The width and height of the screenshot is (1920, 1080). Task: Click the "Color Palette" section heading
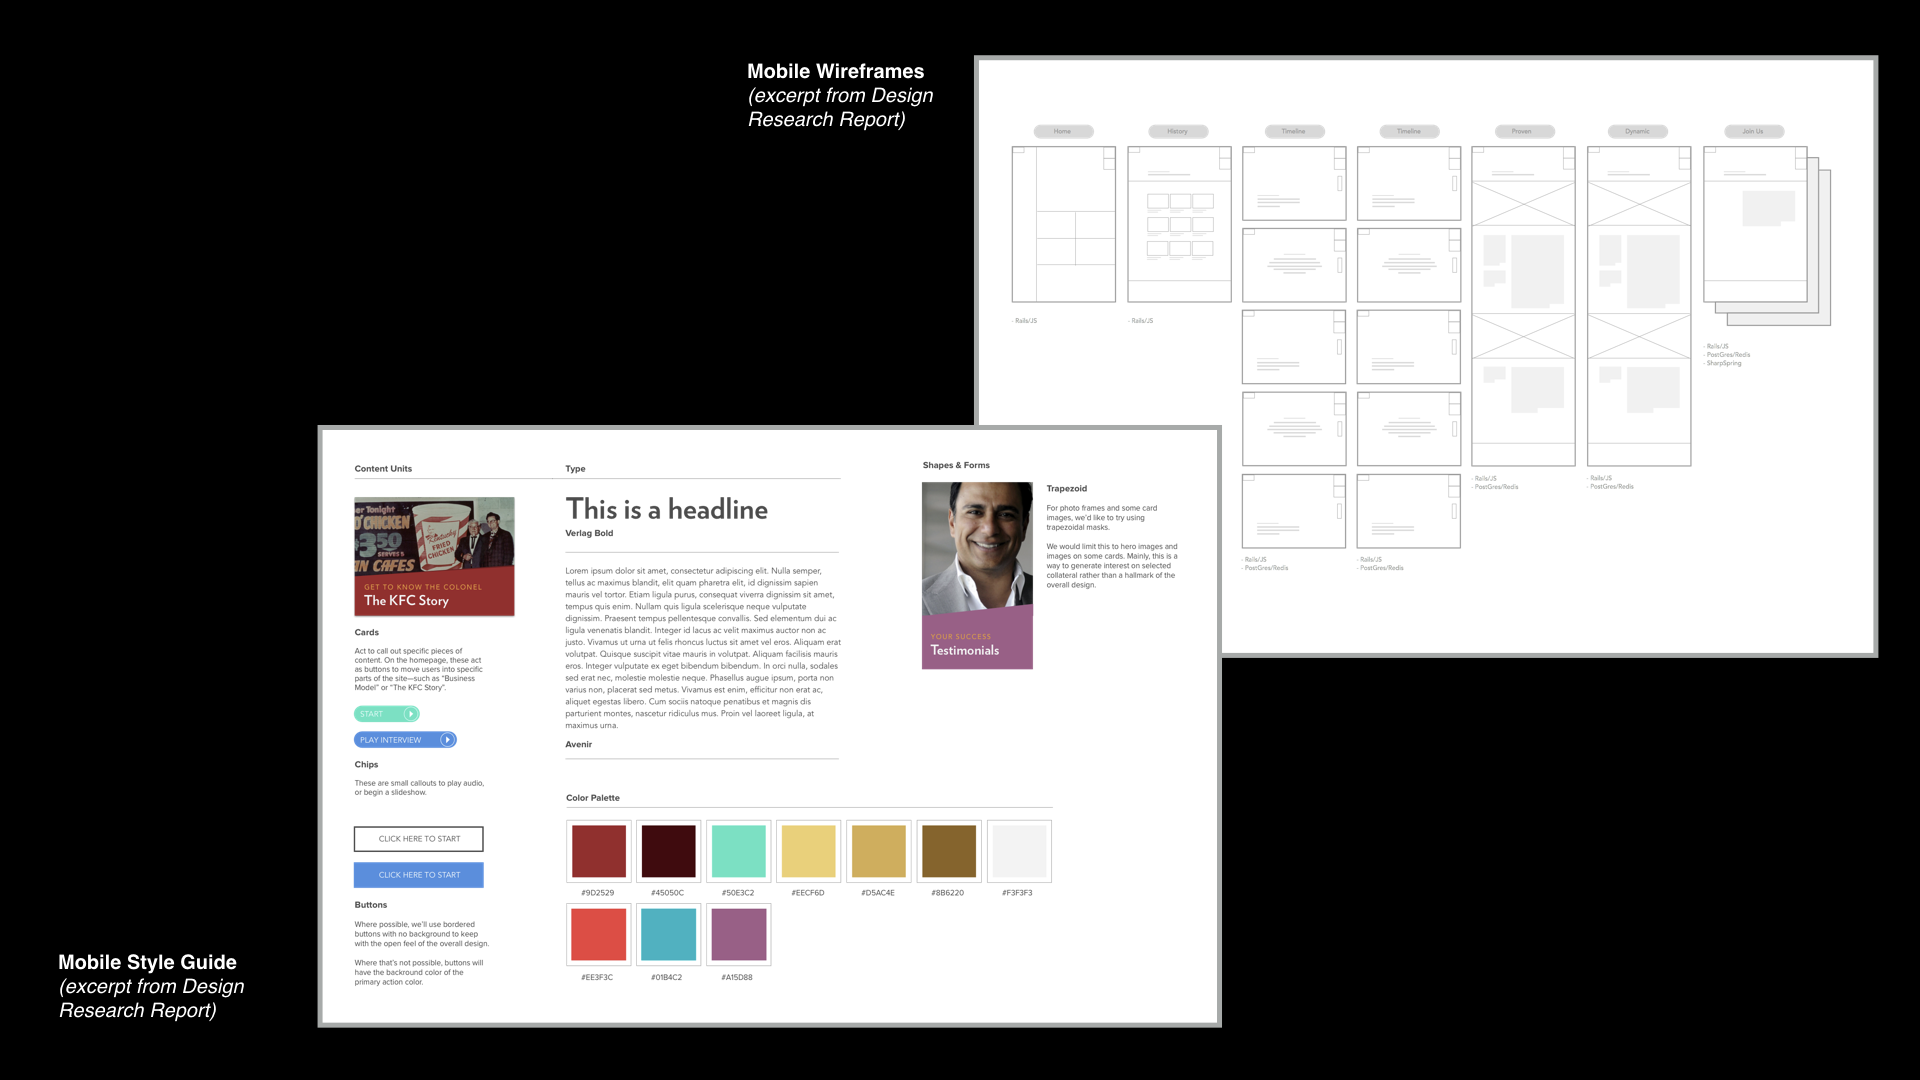click(x=593, y=798)
